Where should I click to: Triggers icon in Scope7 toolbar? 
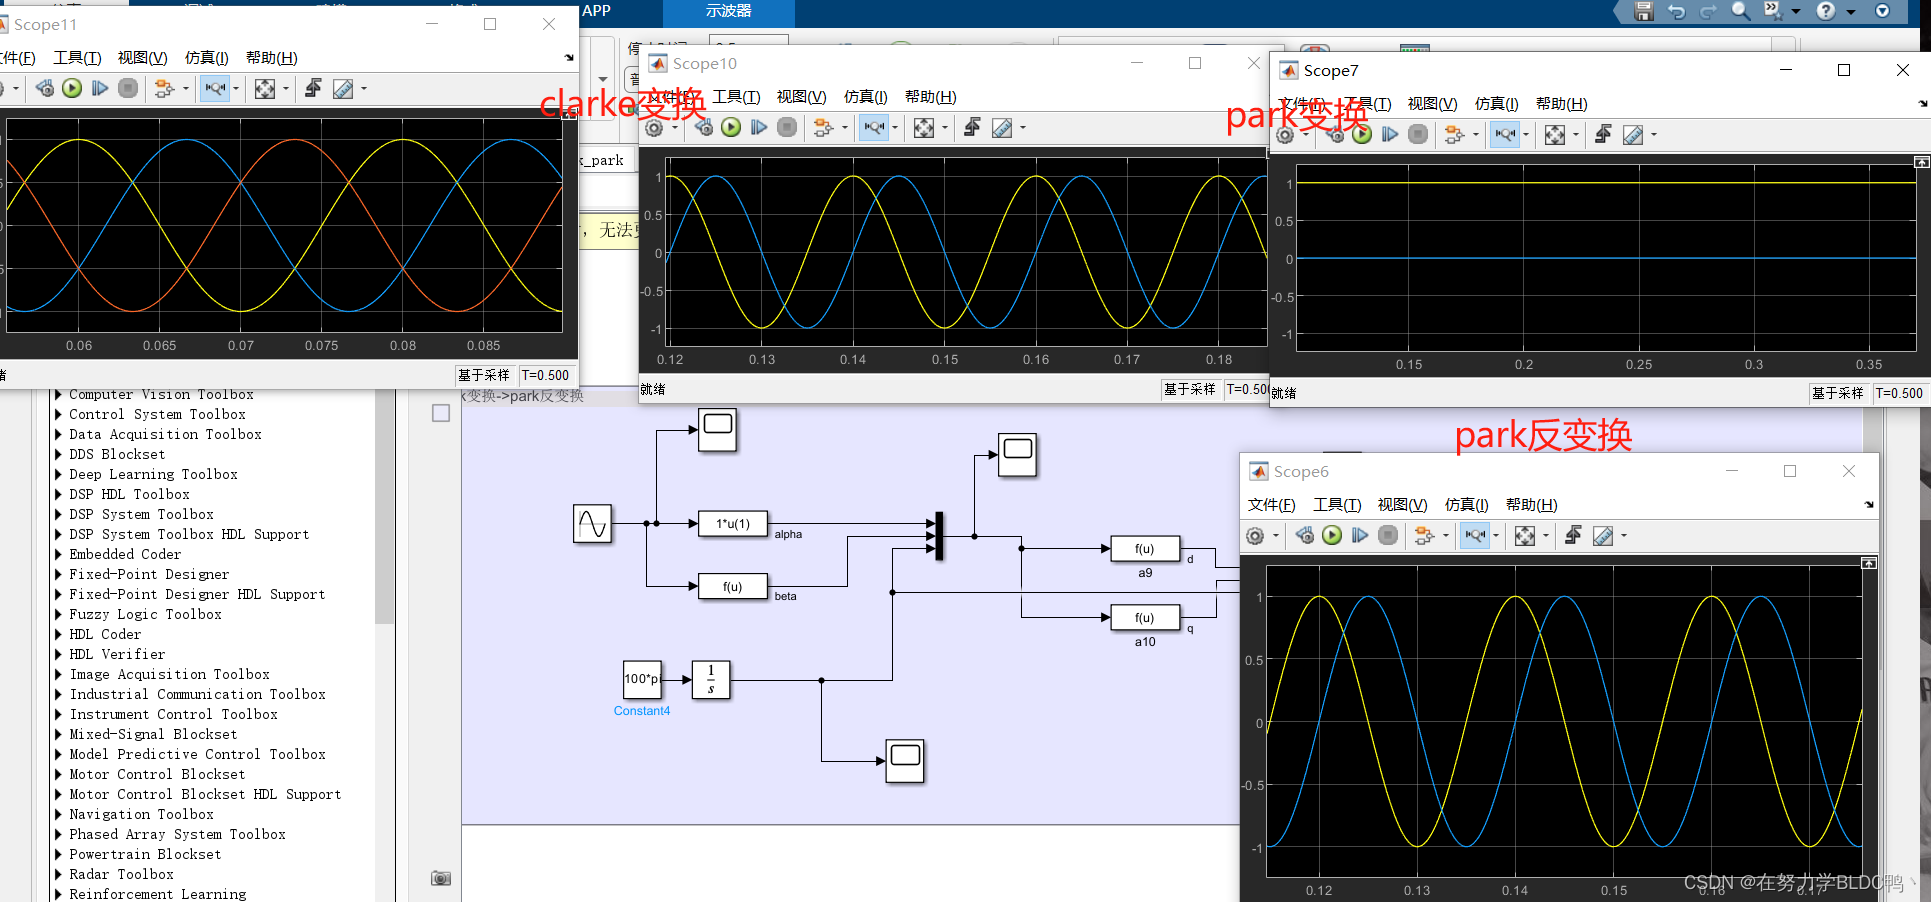1603,134
